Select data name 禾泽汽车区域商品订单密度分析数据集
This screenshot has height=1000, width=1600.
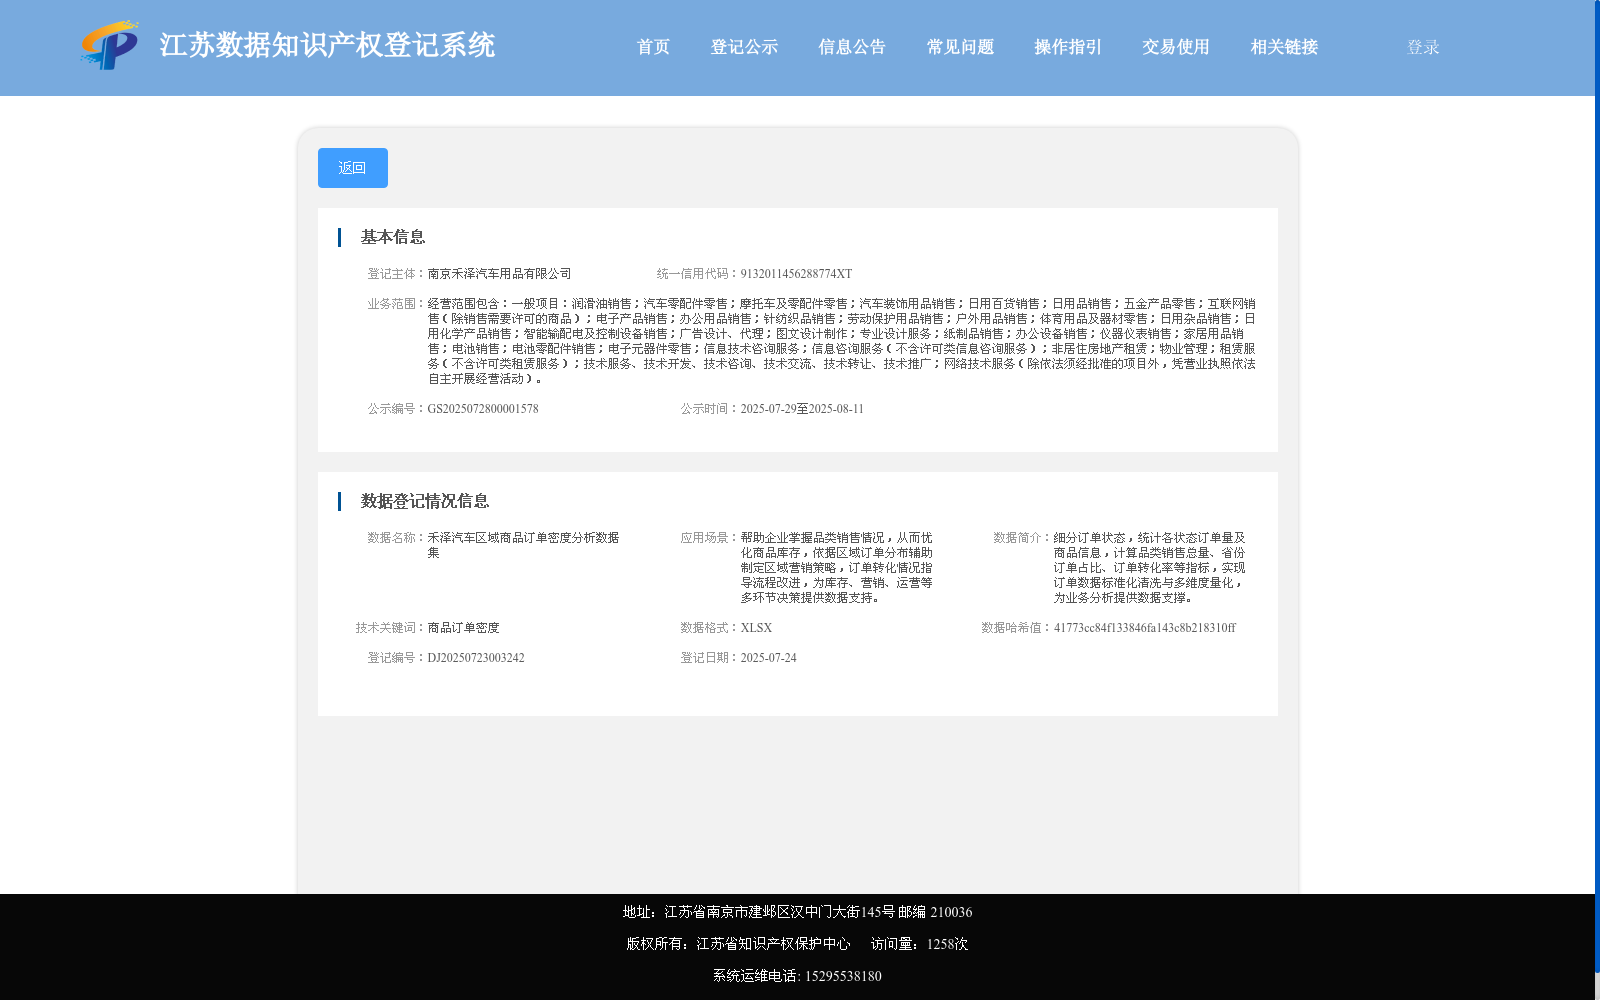[x=524, y=545]
